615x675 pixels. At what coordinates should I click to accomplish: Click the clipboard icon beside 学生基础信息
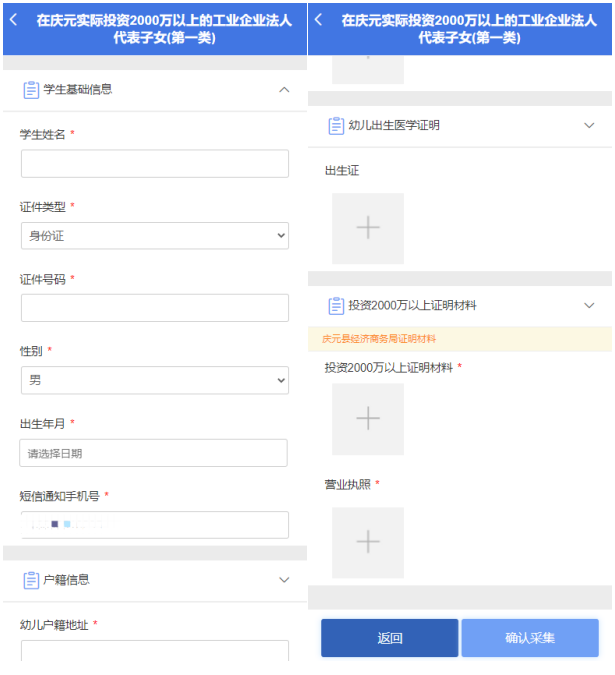(x=31, y=90)
